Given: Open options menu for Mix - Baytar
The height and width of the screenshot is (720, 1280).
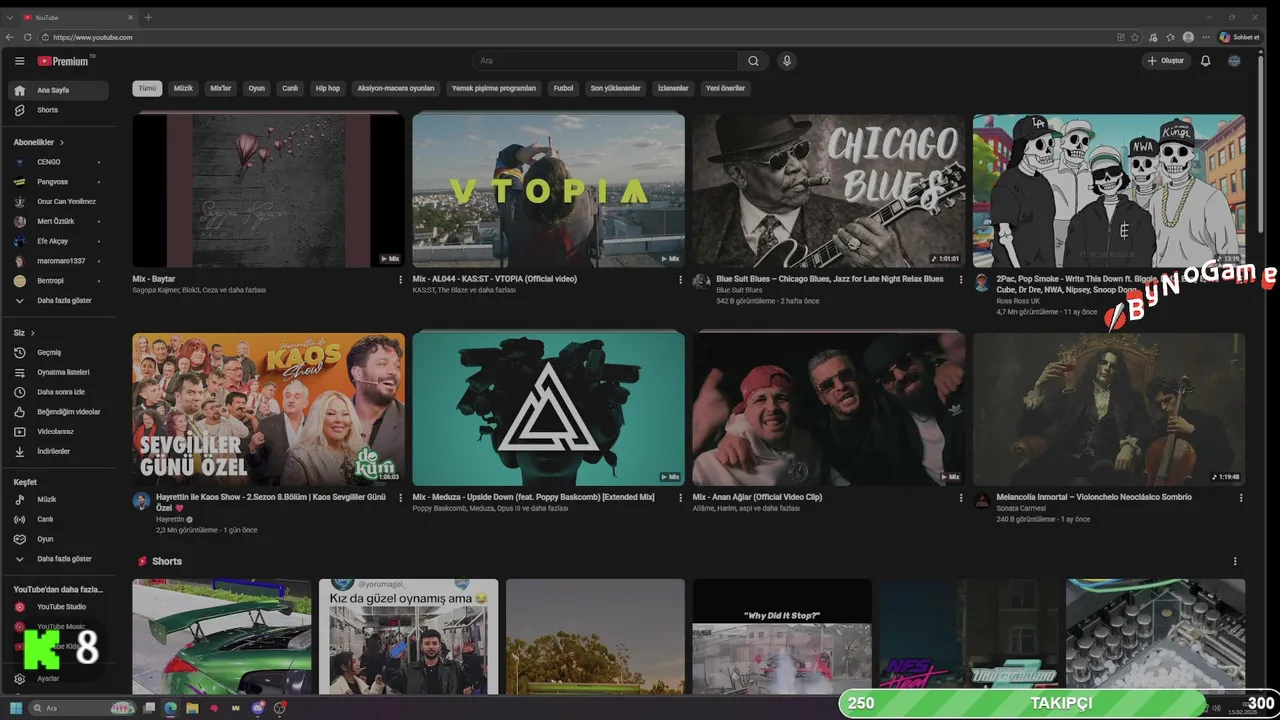Looking at the screenshot, I should coord(401,280).
